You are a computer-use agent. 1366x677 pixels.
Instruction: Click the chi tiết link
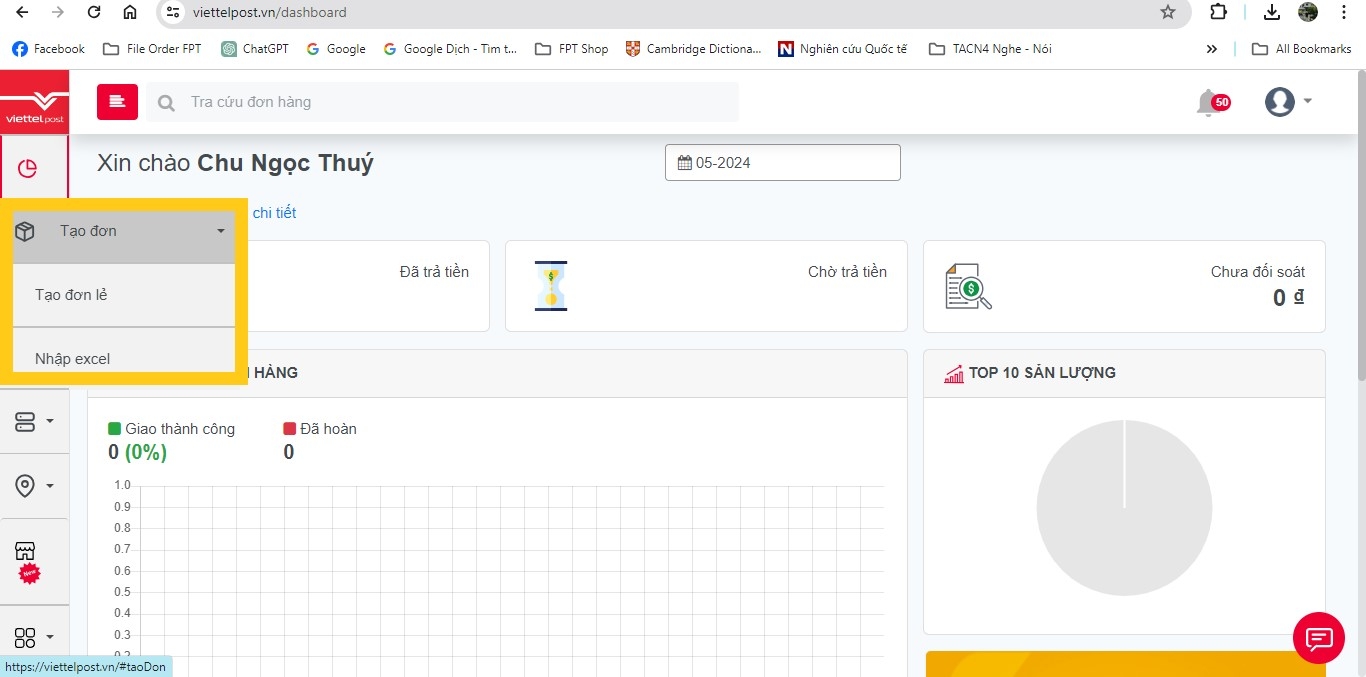274,212
